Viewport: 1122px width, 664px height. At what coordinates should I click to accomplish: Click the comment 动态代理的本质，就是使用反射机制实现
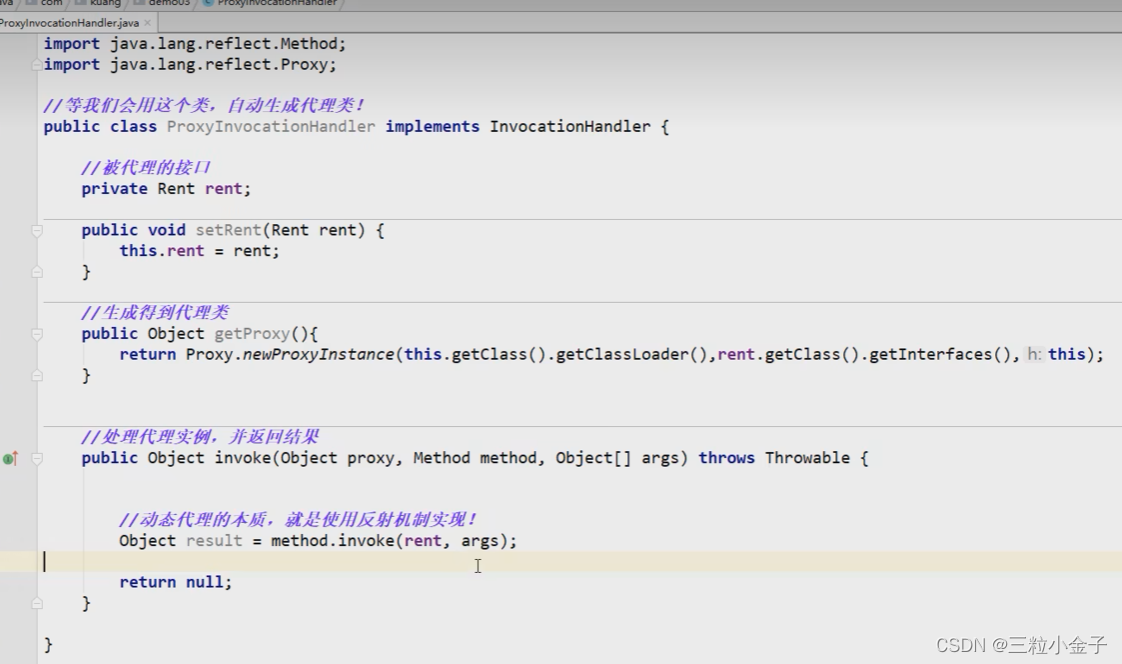coord(298,520)
